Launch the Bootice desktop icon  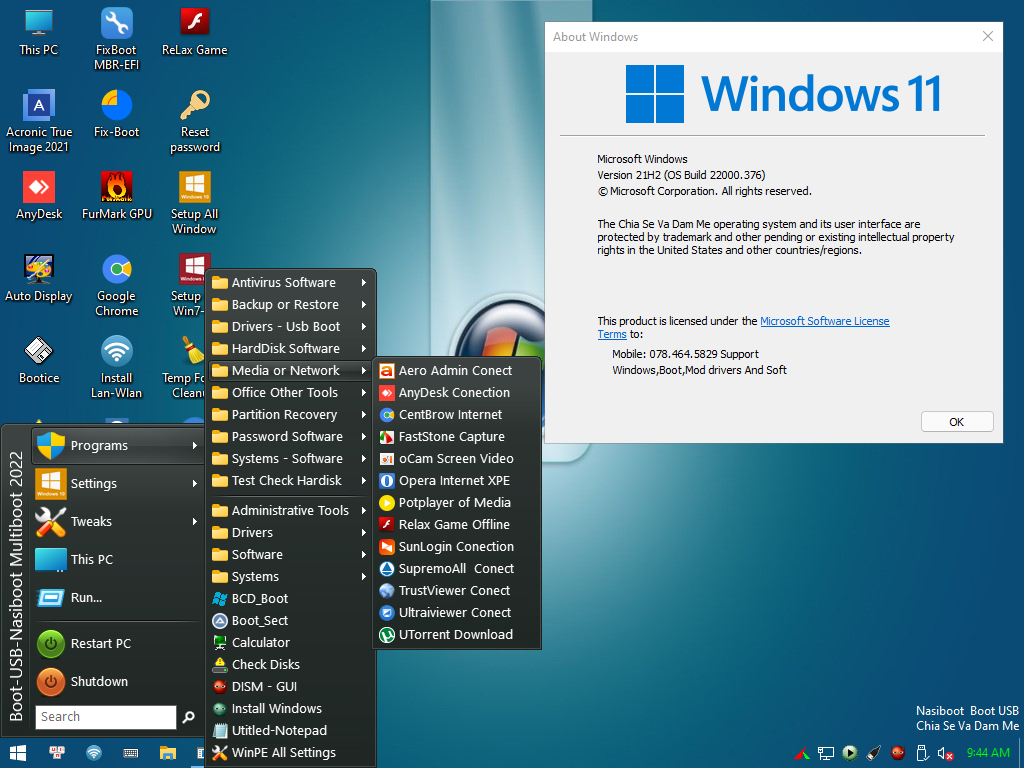pyautogui.click(x=39, y=352)
